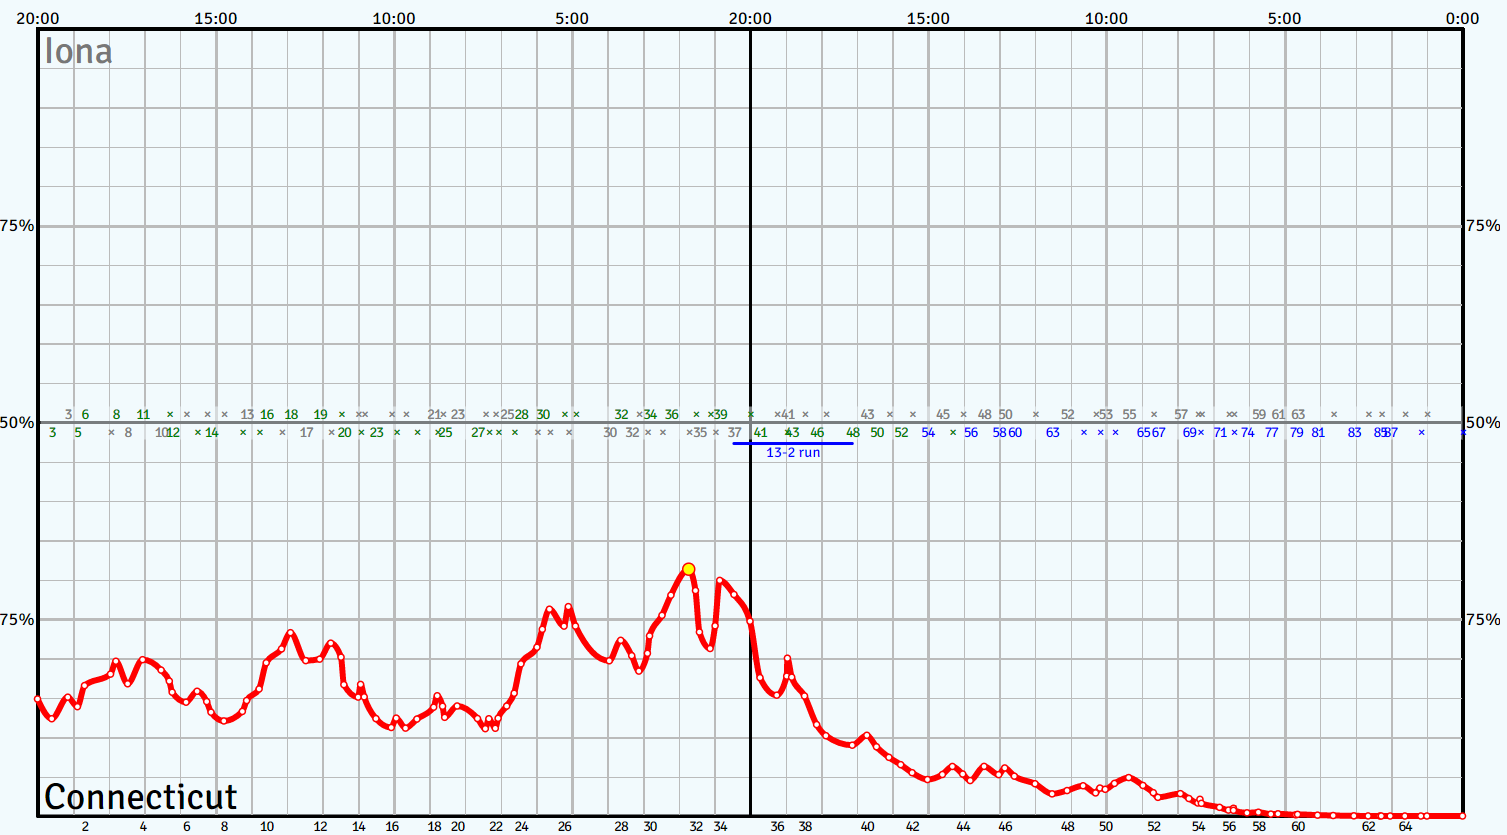Click the possession axis label "38"
This screenshot has height=835, width=1507.
pos(805,827)
